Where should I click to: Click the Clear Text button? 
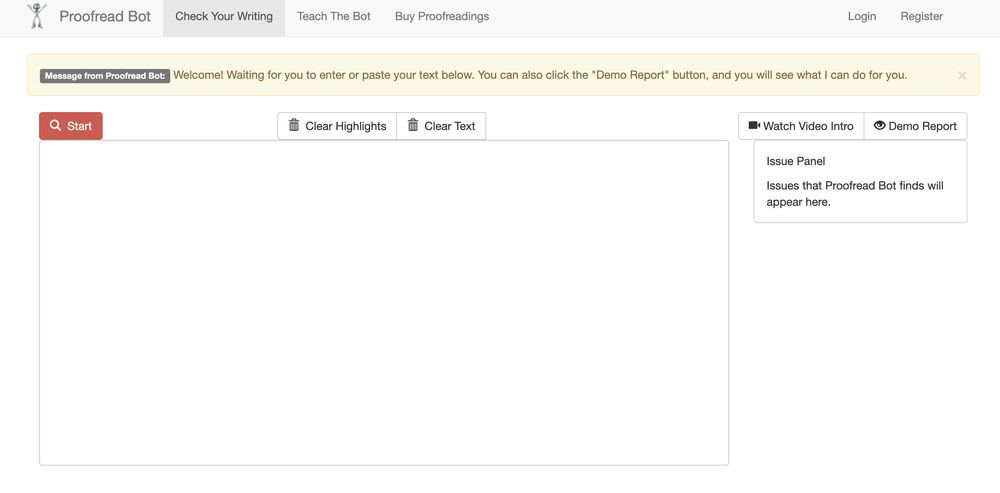point(441,126)
